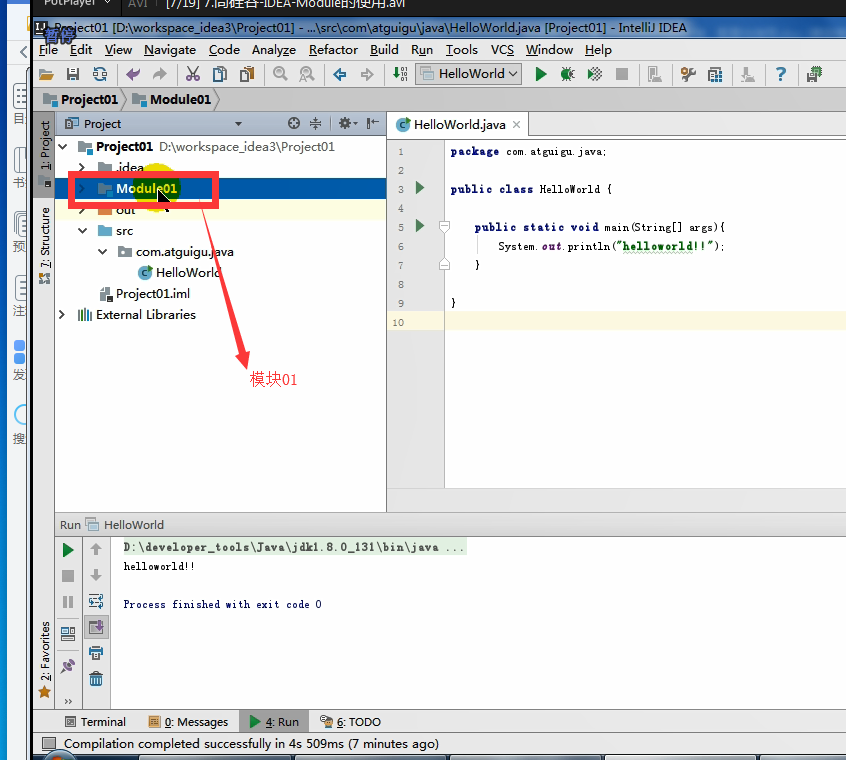Open the Analyze menu
Image resolution: width=846 pixels, height=760 pixels.
tap(274, 50)
